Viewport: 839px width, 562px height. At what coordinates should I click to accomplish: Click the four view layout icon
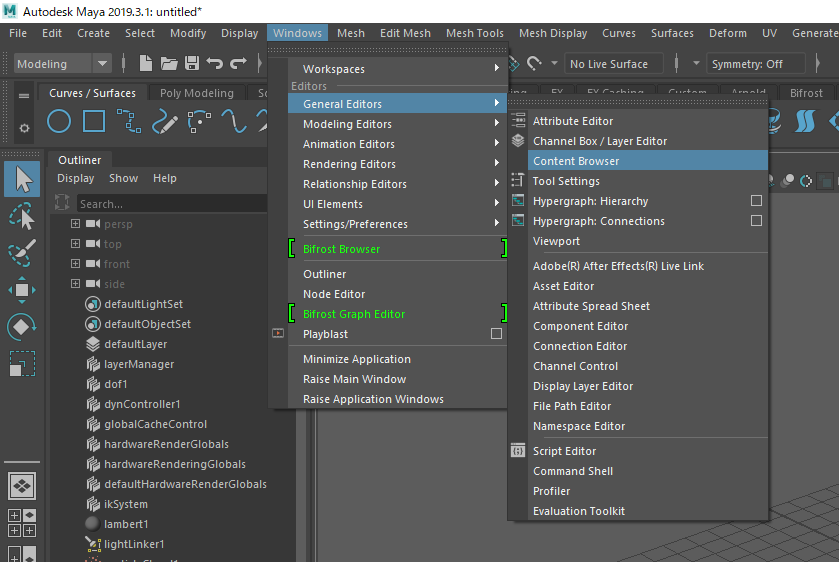[22, 523]
